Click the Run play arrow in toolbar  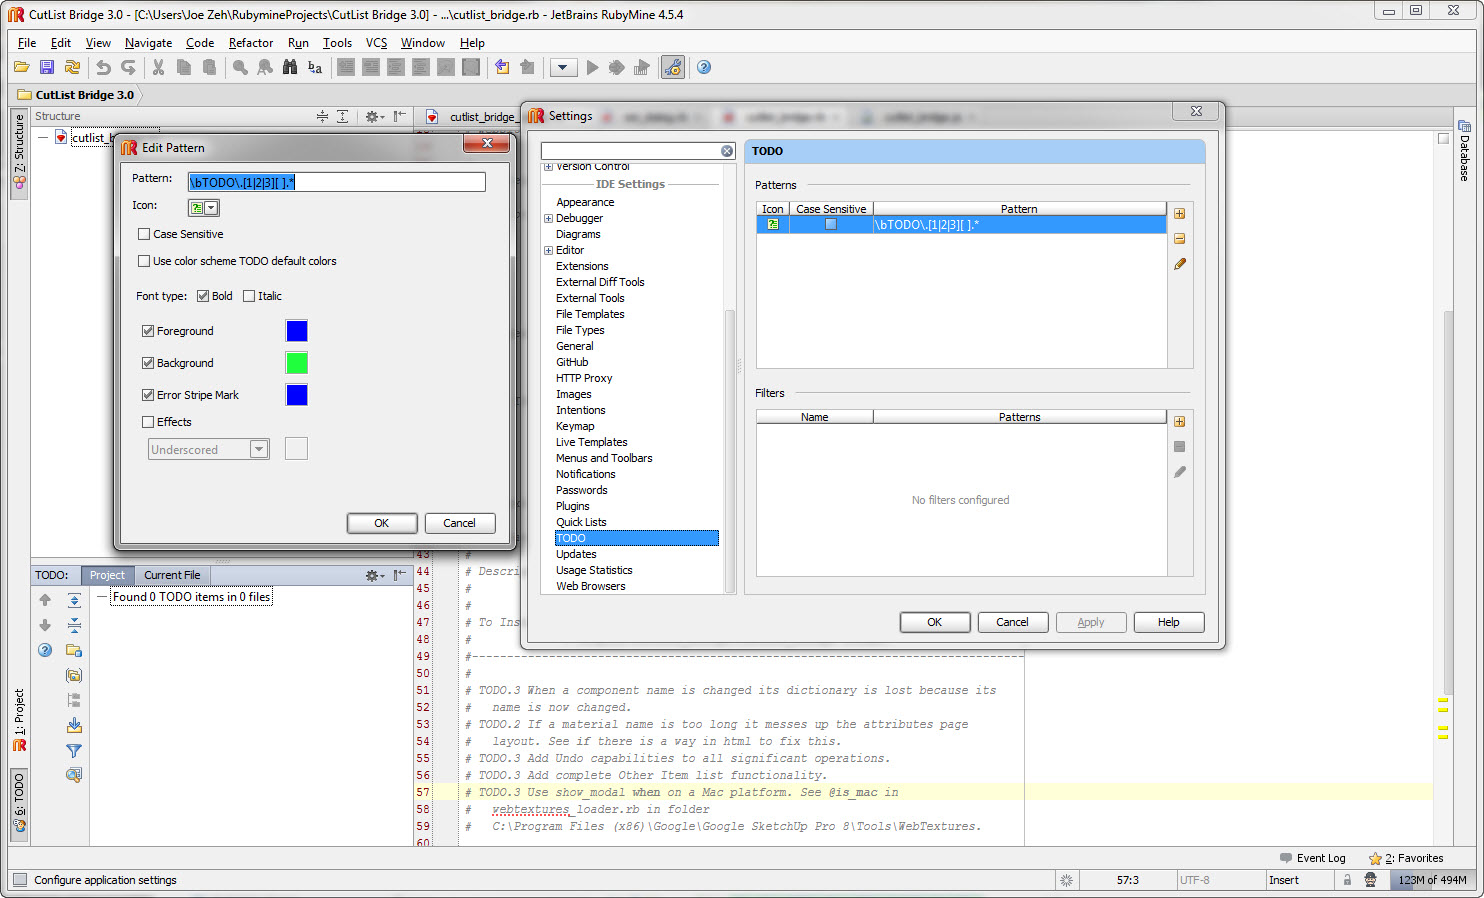click(x=592, y=67)
